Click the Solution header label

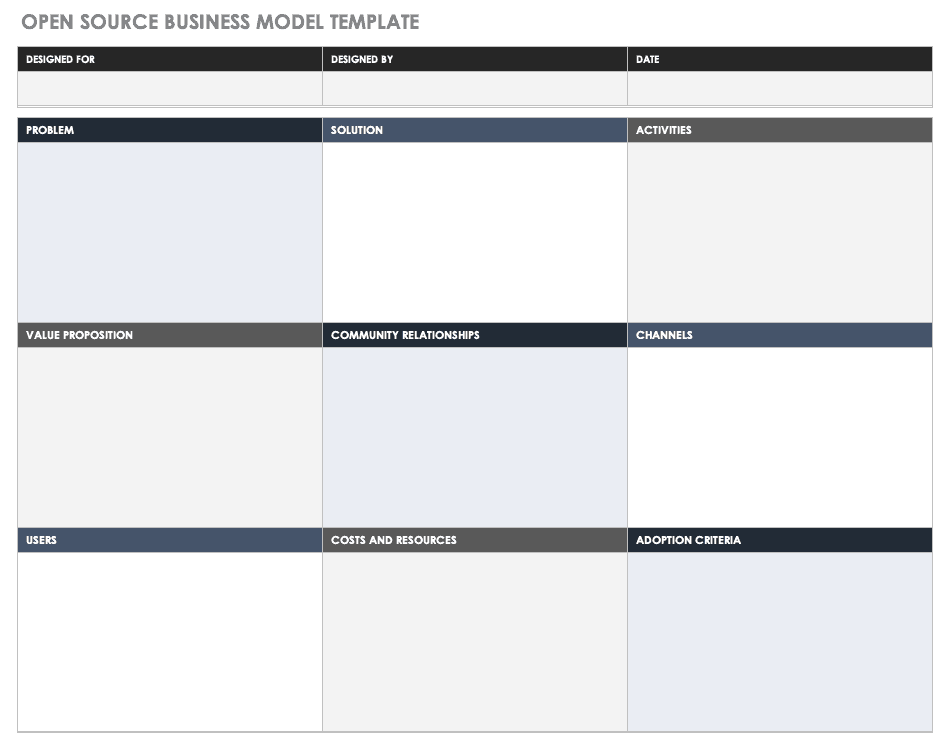click(x=357, y=130)
